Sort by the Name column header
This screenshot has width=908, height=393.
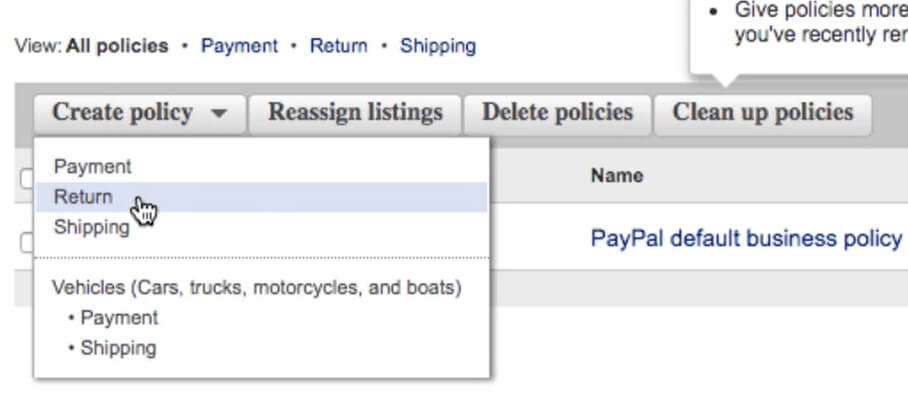coord(617,175)
